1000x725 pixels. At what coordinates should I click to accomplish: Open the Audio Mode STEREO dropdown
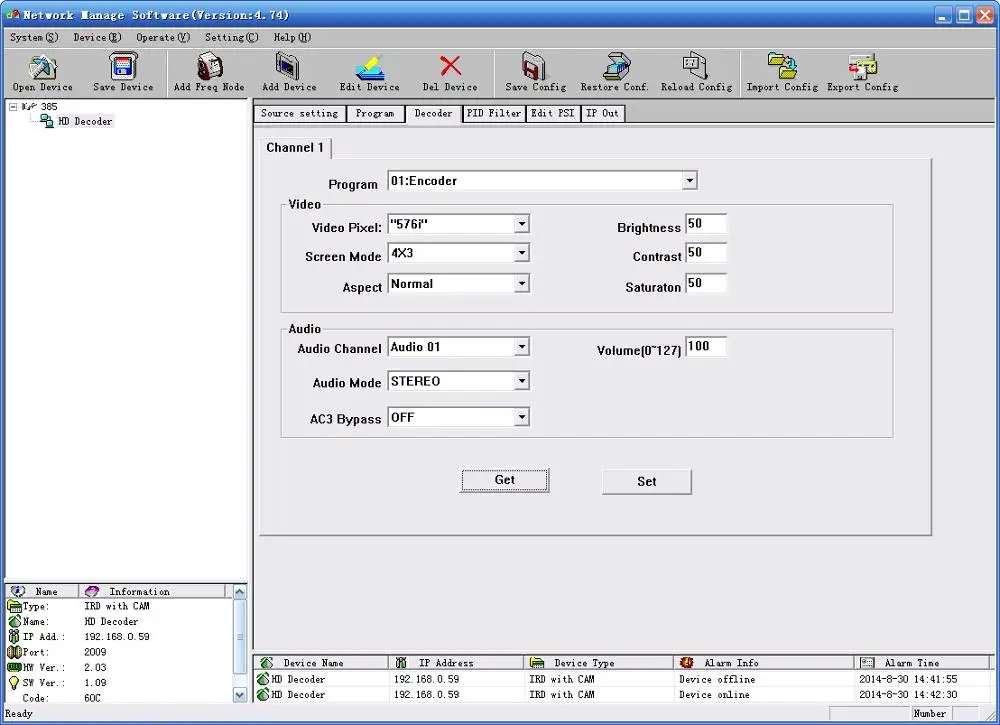tap(521, 381)
